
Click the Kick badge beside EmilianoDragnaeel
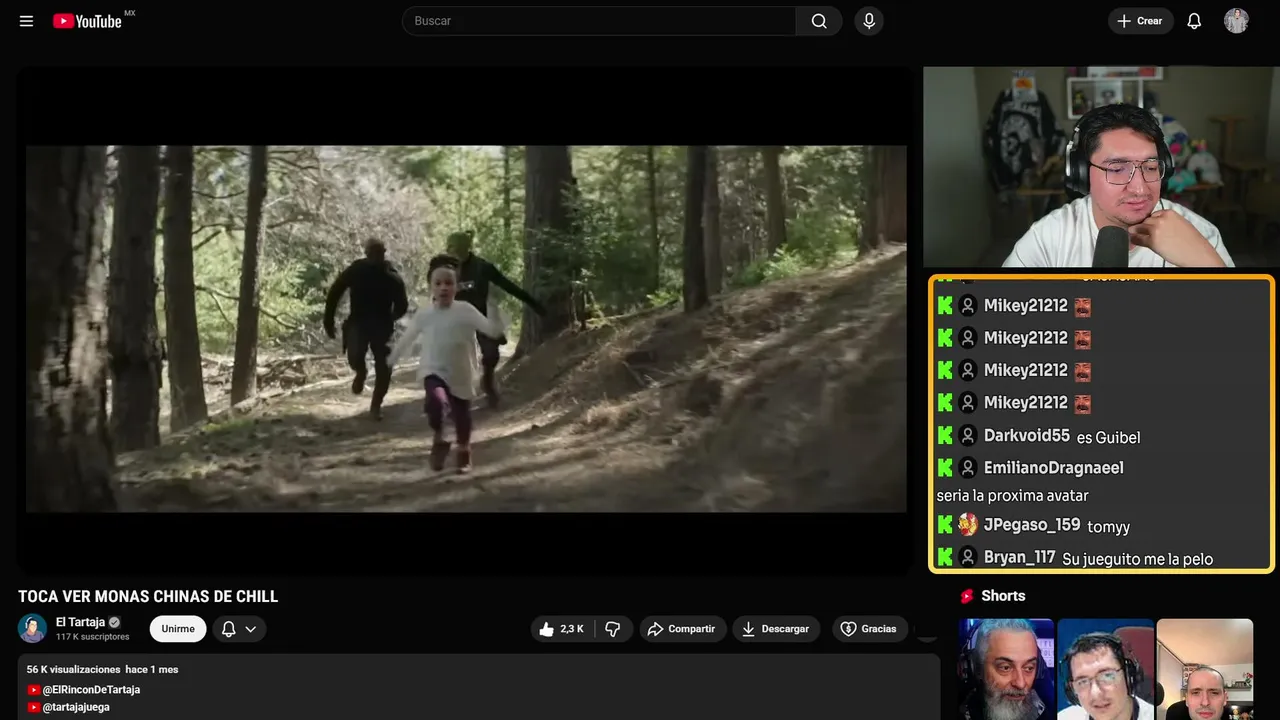[945, 468]
